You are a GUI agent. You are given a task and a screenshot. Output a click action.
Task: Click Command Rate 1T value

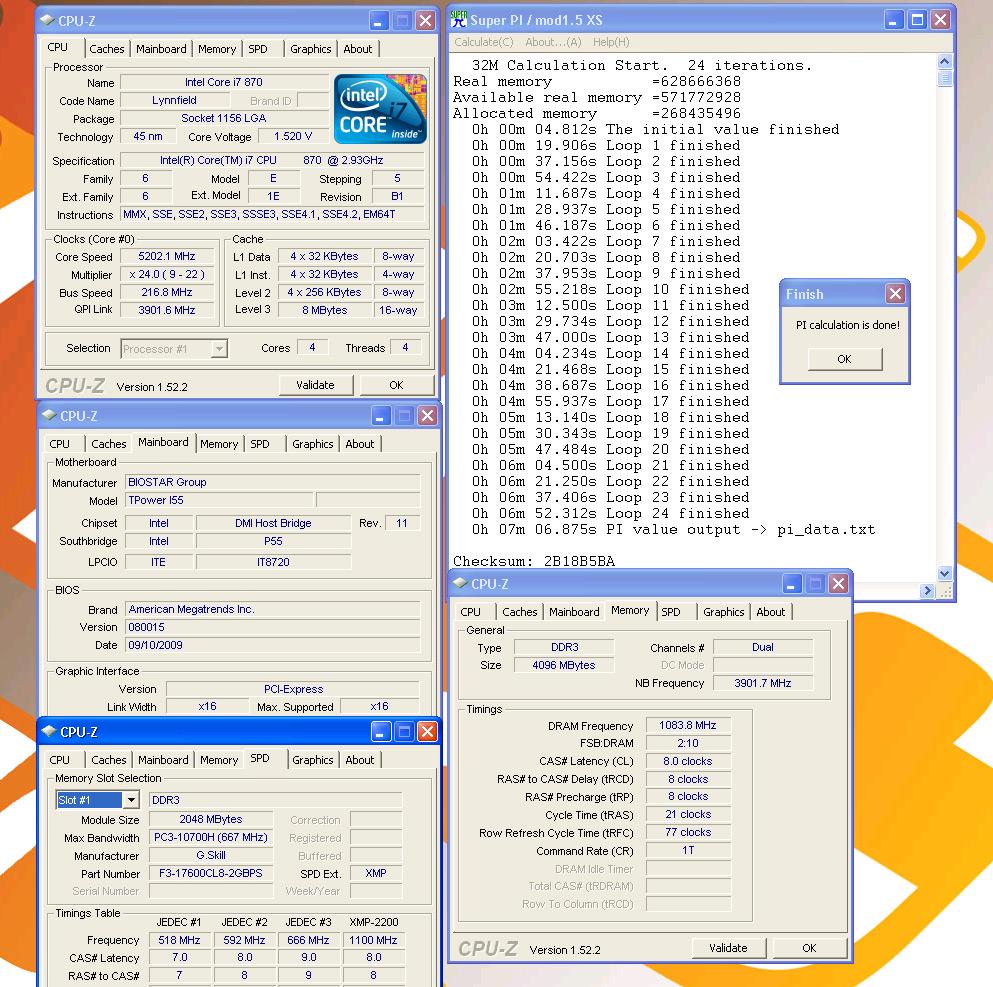coord(688,850)
